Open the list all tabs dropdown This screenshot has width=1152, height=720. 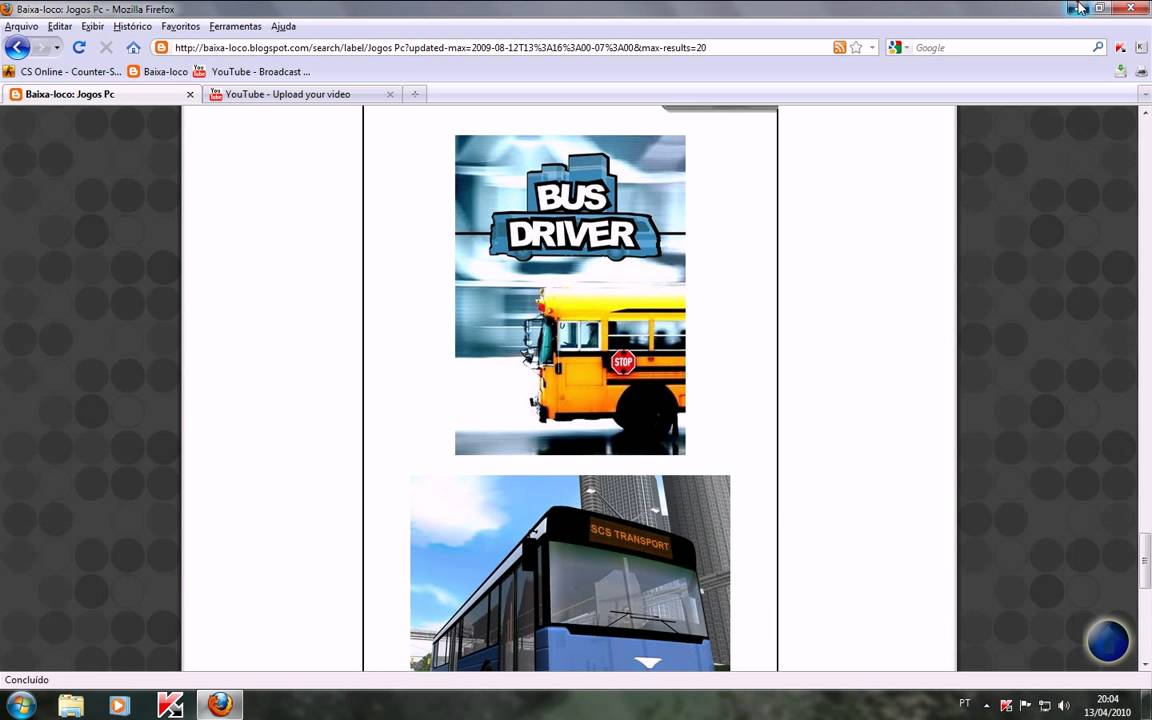pyautogui.click(x=1144, y=94)
